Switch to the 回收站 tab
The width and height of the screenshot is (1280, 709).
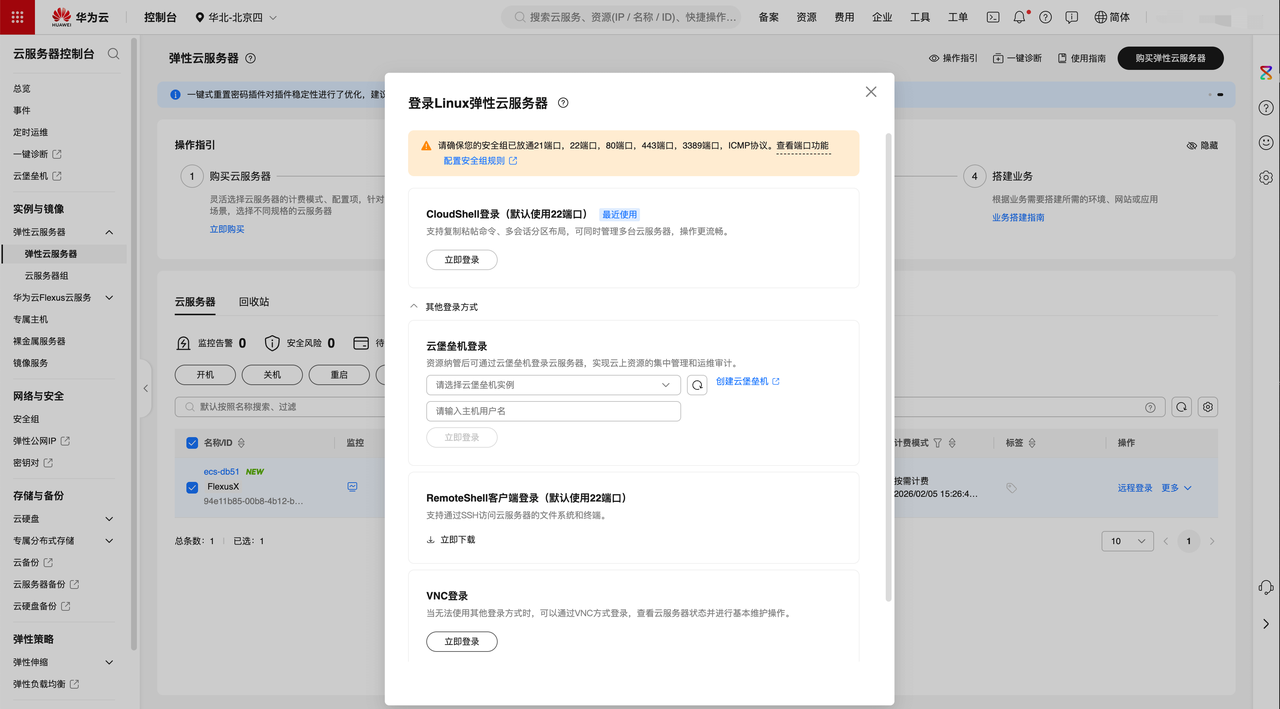254,301
